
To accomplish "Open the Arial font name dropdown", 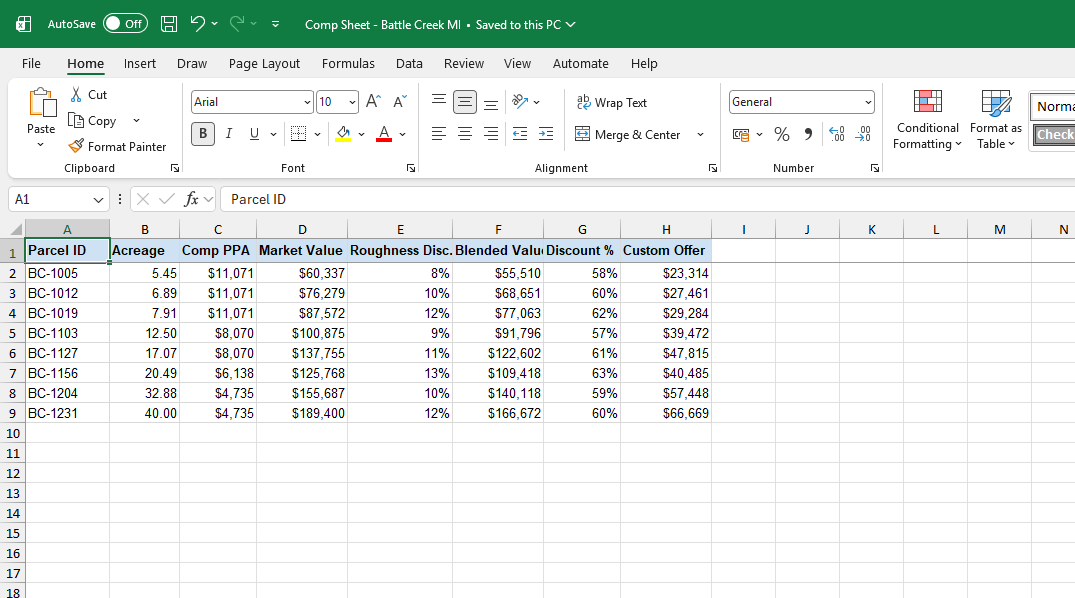I will pos(307,102).
